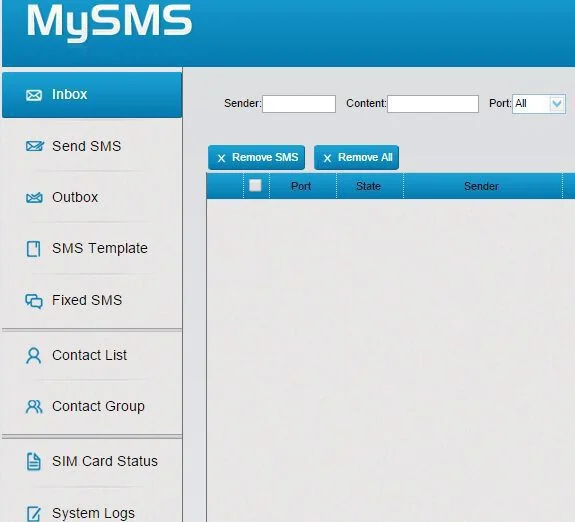Screen dimensions: 575x522
Task: Click the Inbox envelope icon
Action: point(34,95)
